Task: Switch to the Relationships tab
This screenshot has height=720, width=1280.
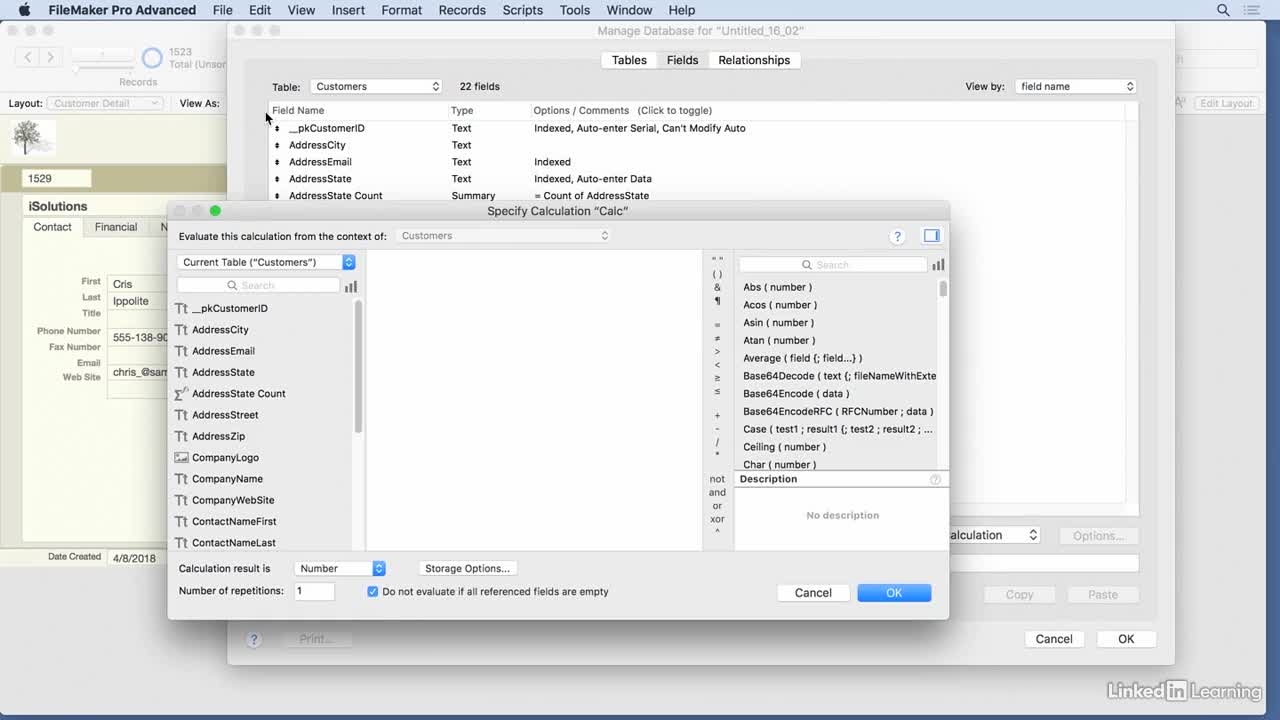Action: pos(754,60)
